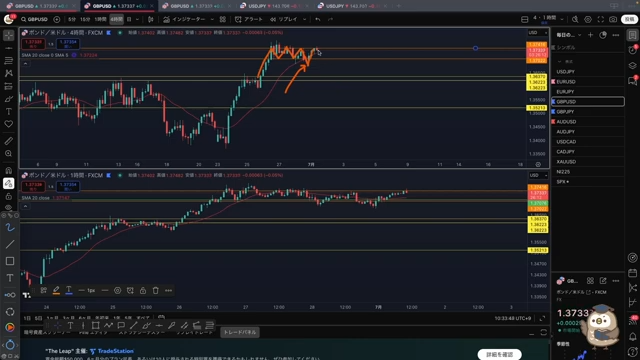Select the text tool in the left sidebar

point(9,111)
